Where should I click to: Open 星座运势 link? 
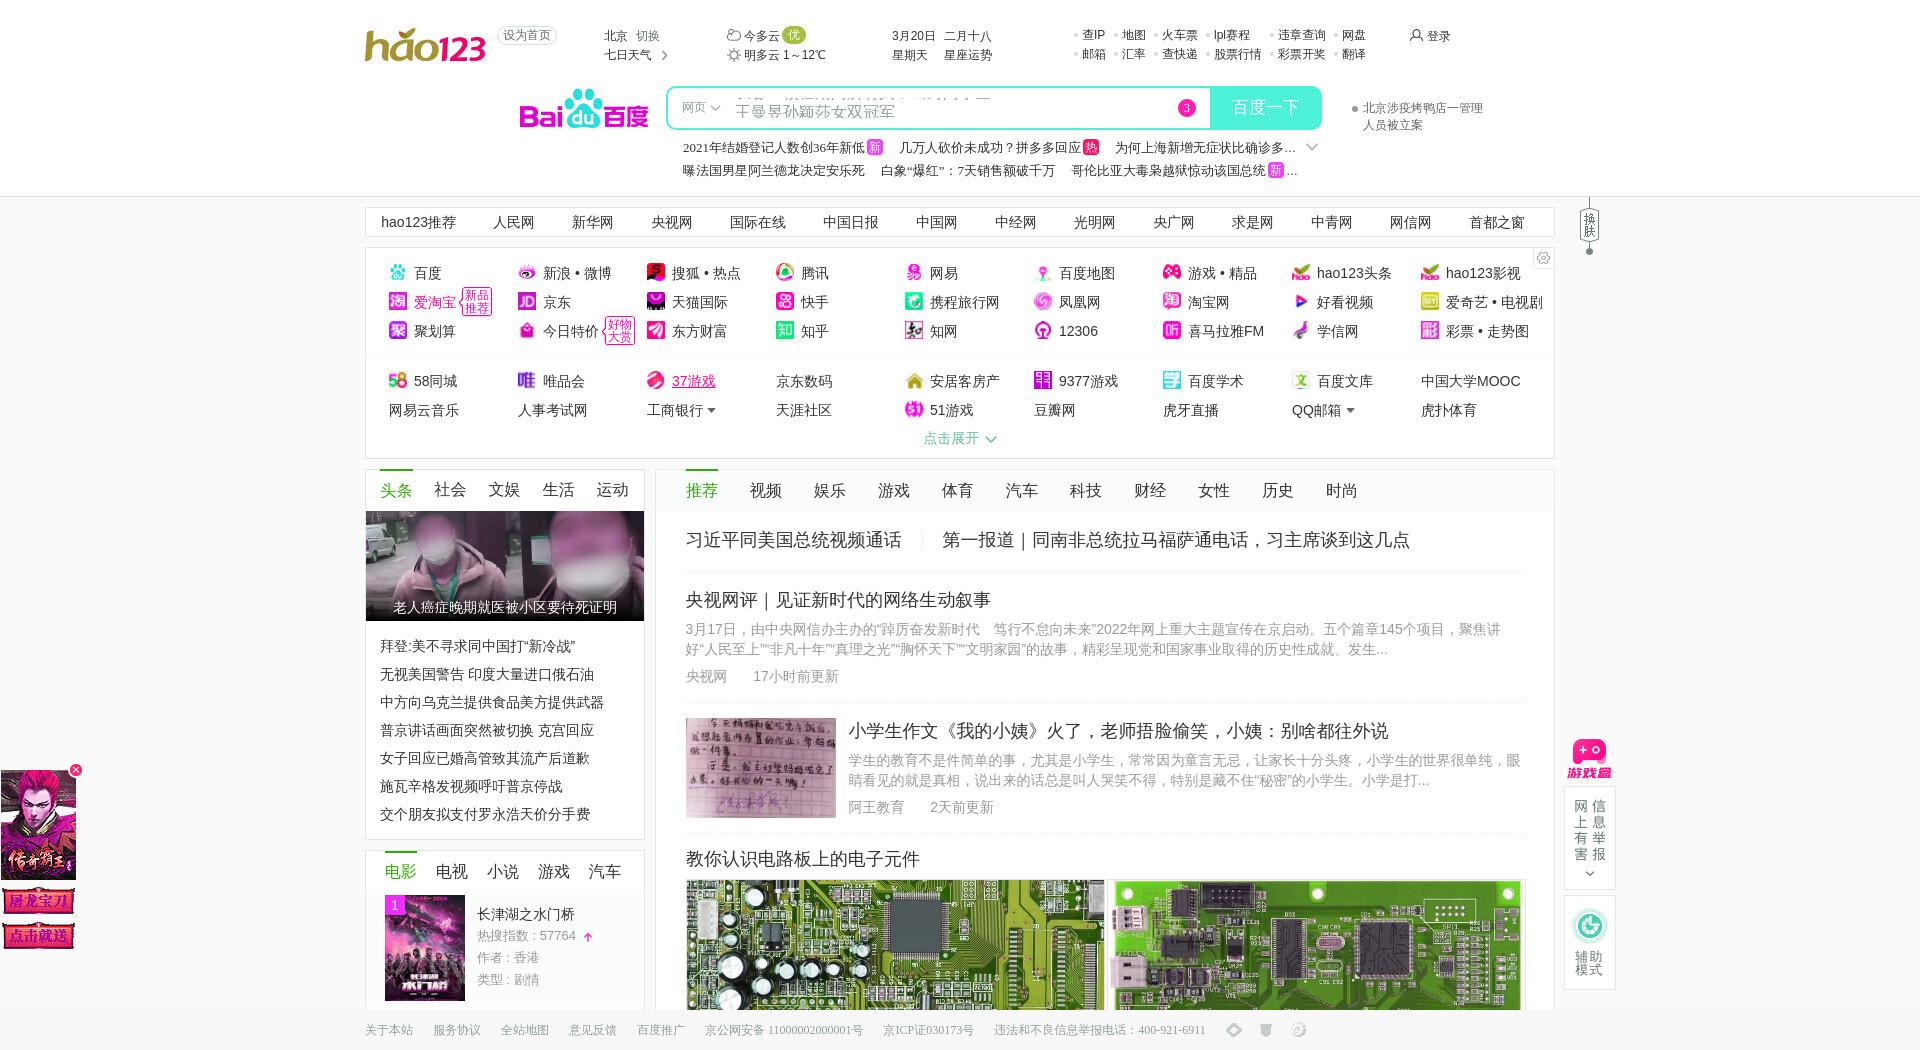[x=968, y=55]
